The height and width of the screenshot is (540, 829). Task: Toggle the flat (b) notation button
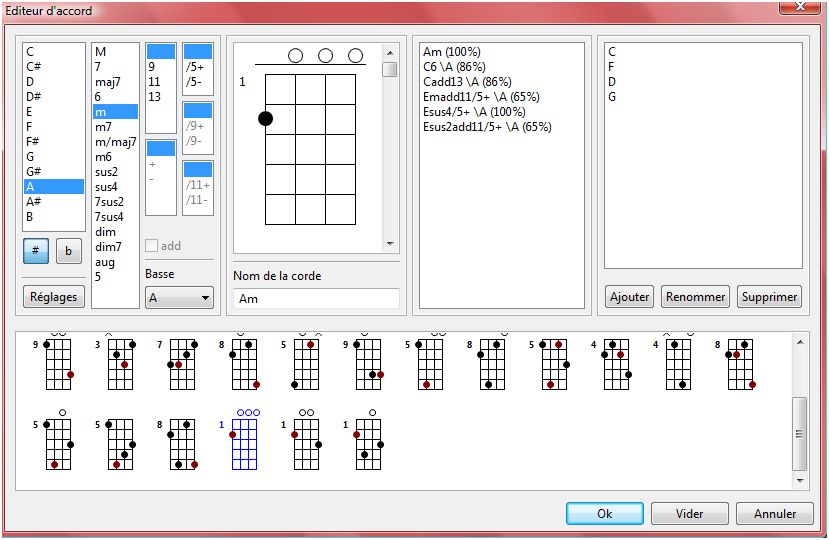[69, 251]
